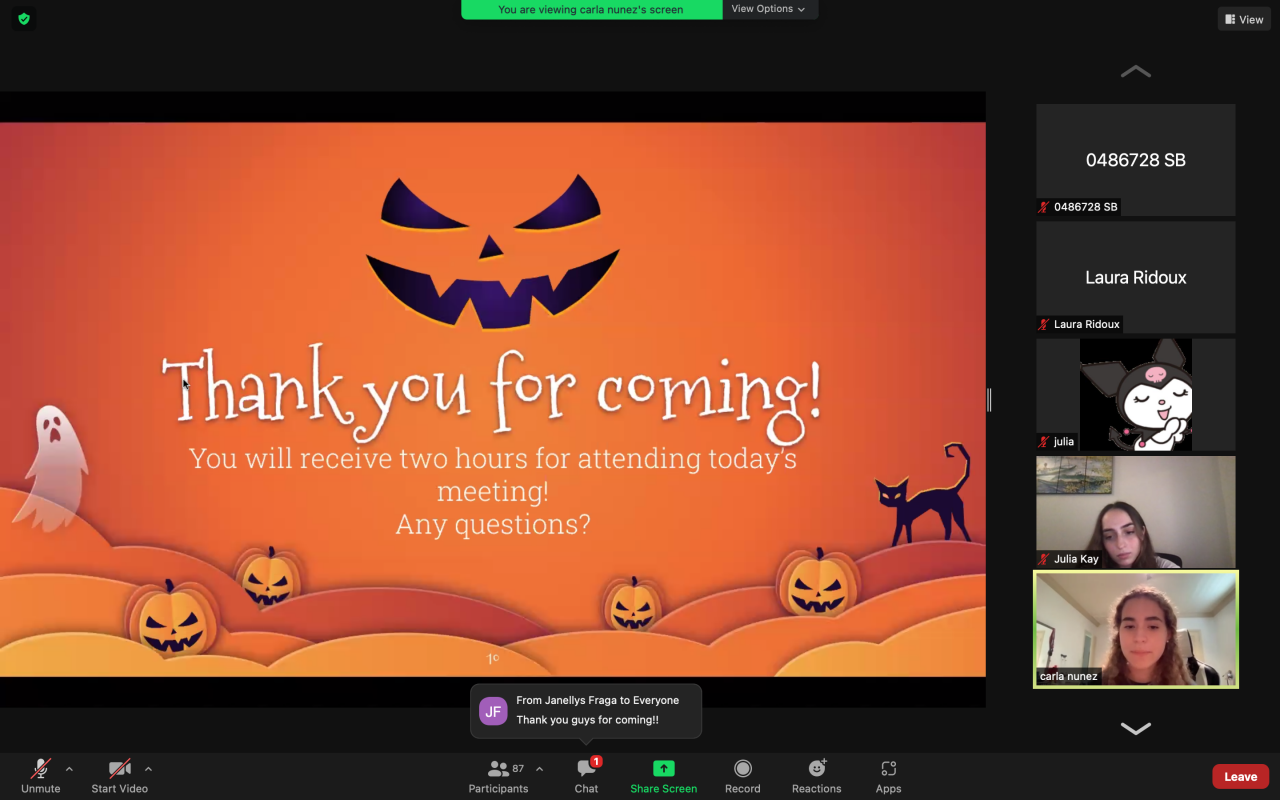
Task: Open the View Options dropdown
Action: click(x=768, y=9)
